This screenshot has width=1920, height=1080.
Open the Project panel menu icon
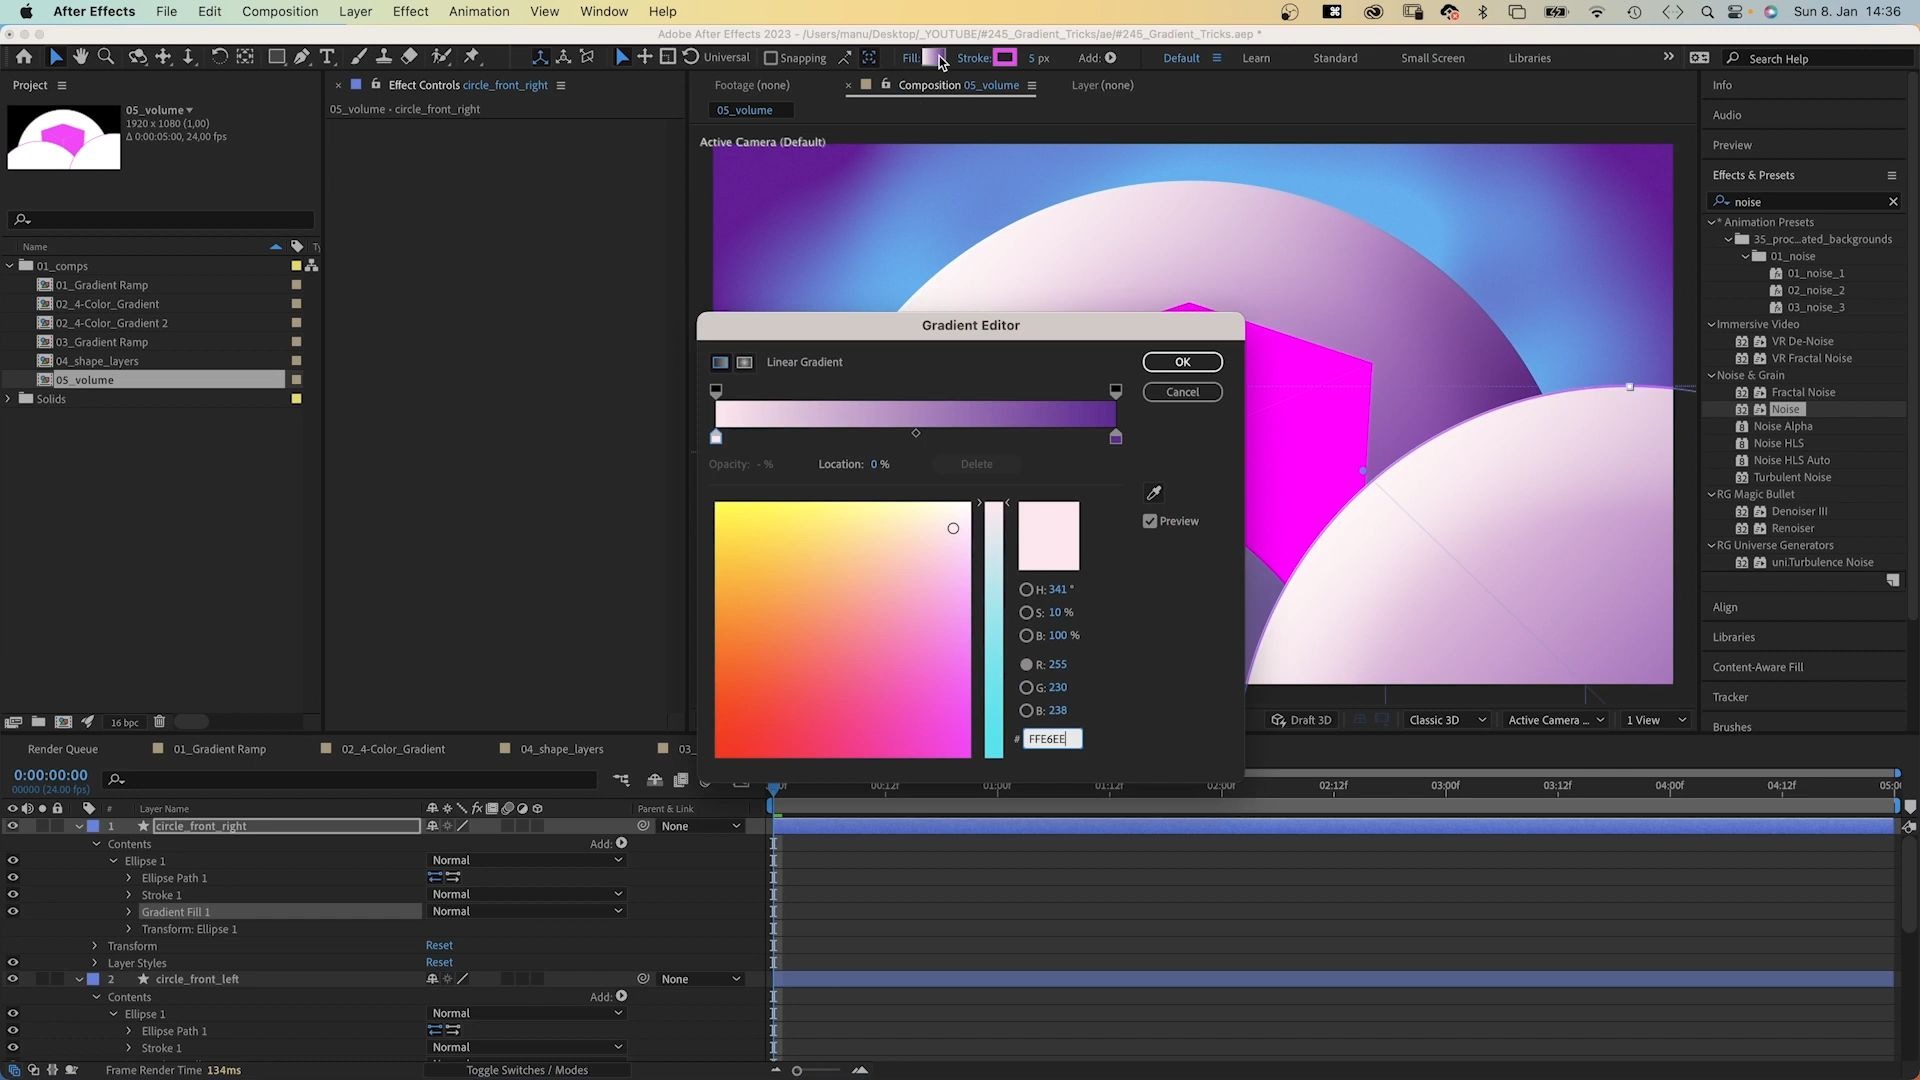pyautogui.click(x=62, y=85)
